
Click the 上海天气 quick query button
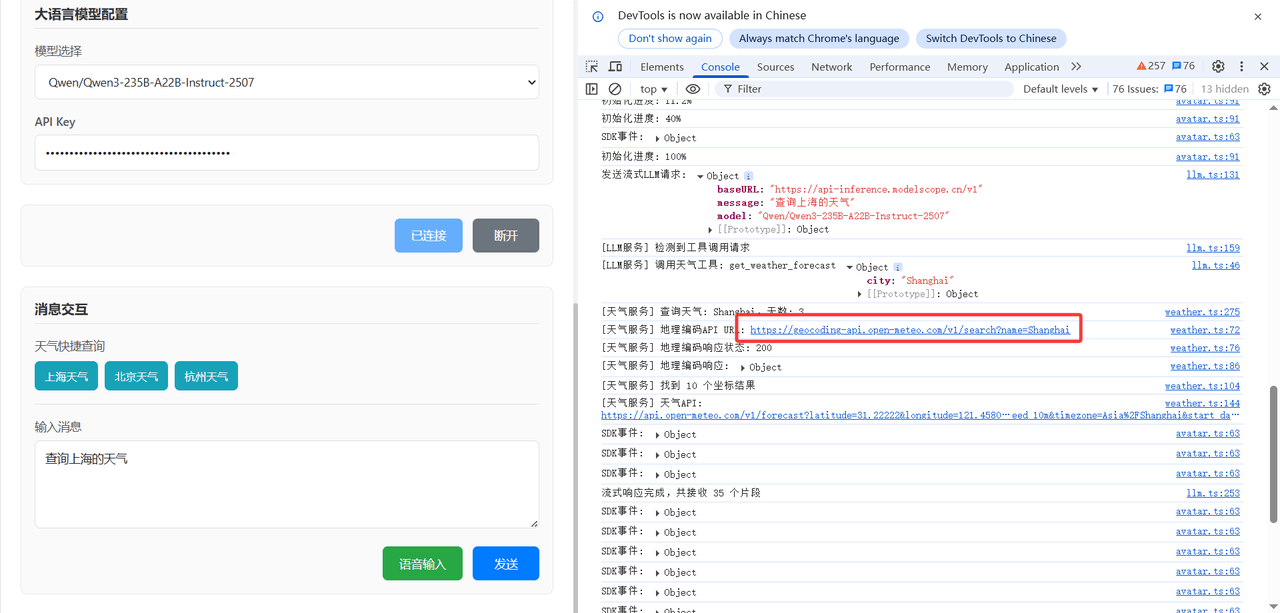click(x=66, y=376)
